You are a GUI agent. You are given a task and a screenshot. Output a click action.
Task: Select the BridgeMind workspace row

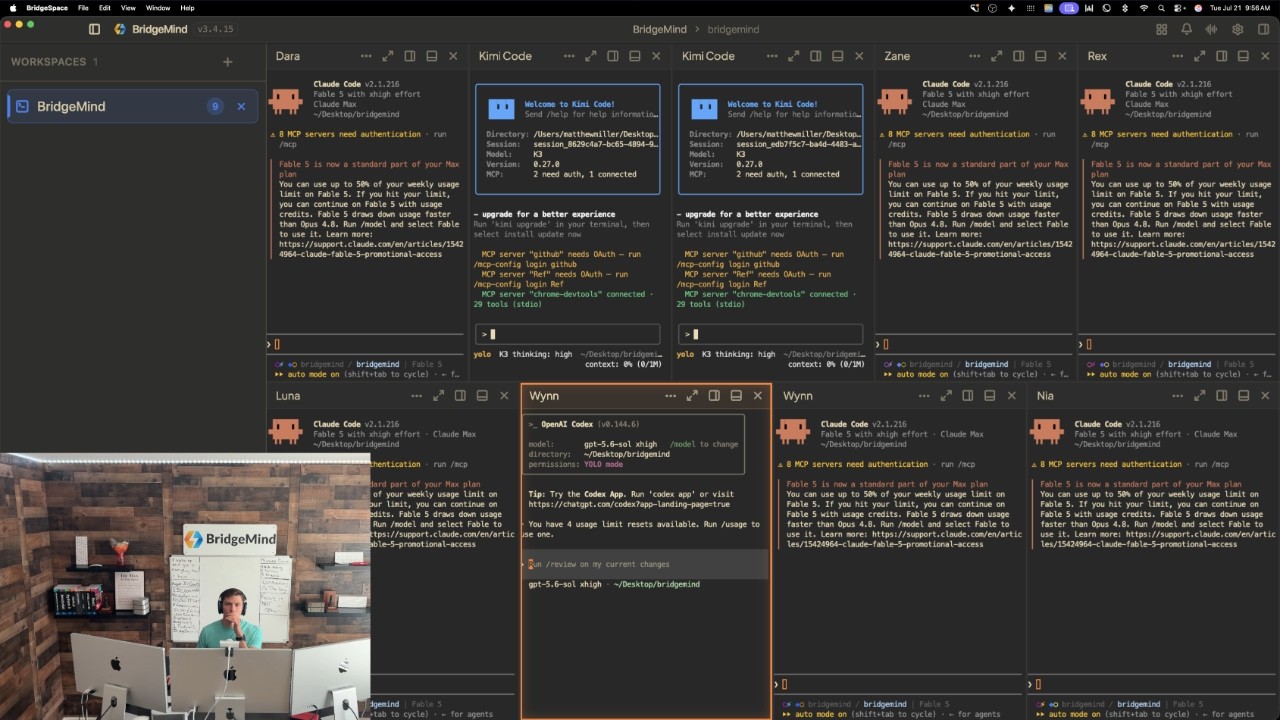point(132,106)
